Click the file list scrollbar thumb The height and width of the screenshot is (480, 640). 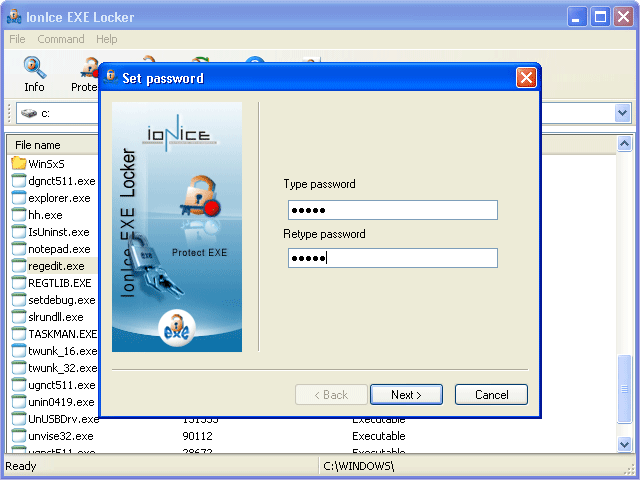point(624,389)
